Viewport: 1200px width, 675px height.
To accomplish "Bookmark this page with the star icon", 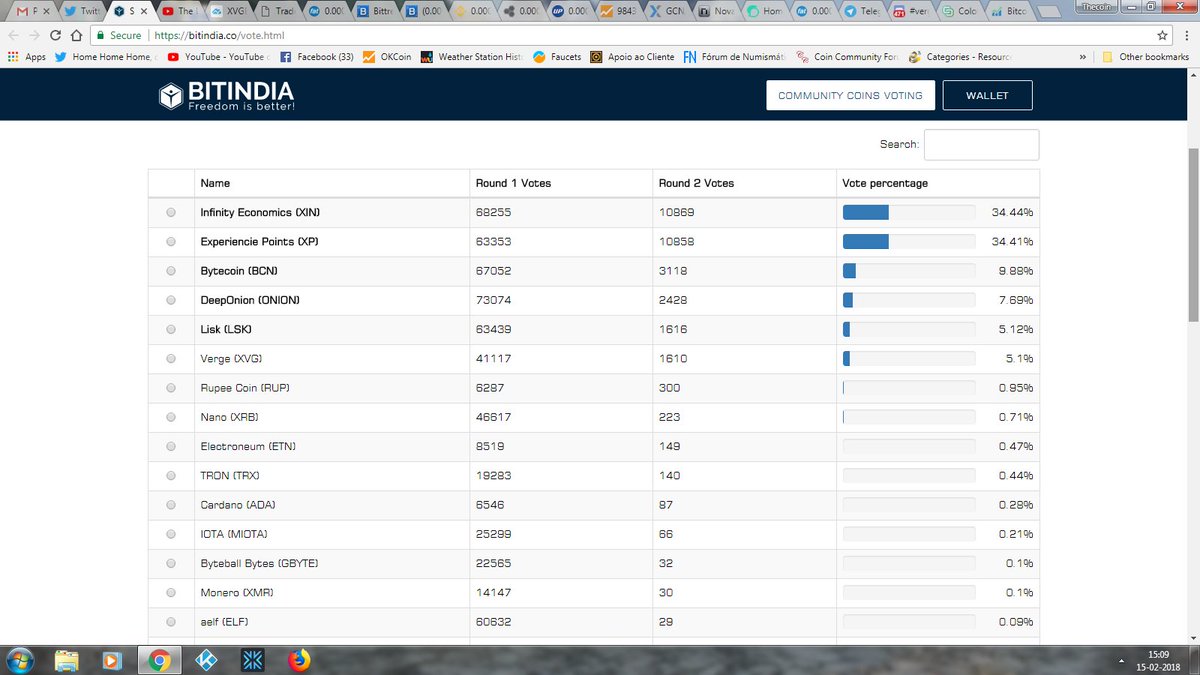I will pyautogui.click(x=1163, y=35).
